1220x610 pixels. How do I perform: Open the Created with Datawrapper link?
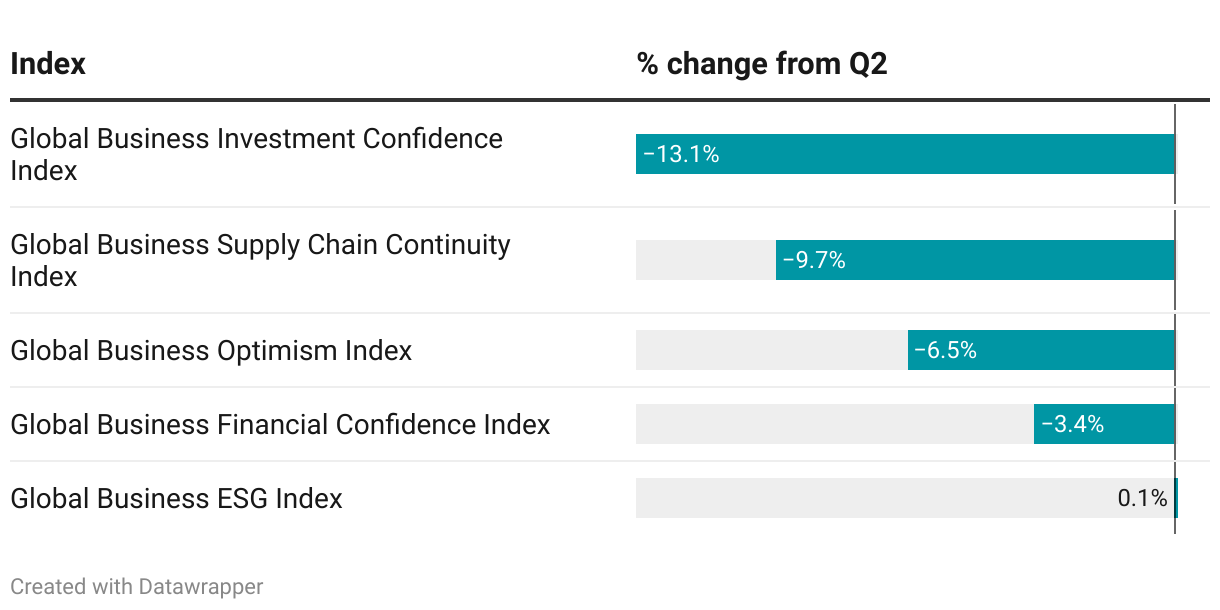[137, 587]
